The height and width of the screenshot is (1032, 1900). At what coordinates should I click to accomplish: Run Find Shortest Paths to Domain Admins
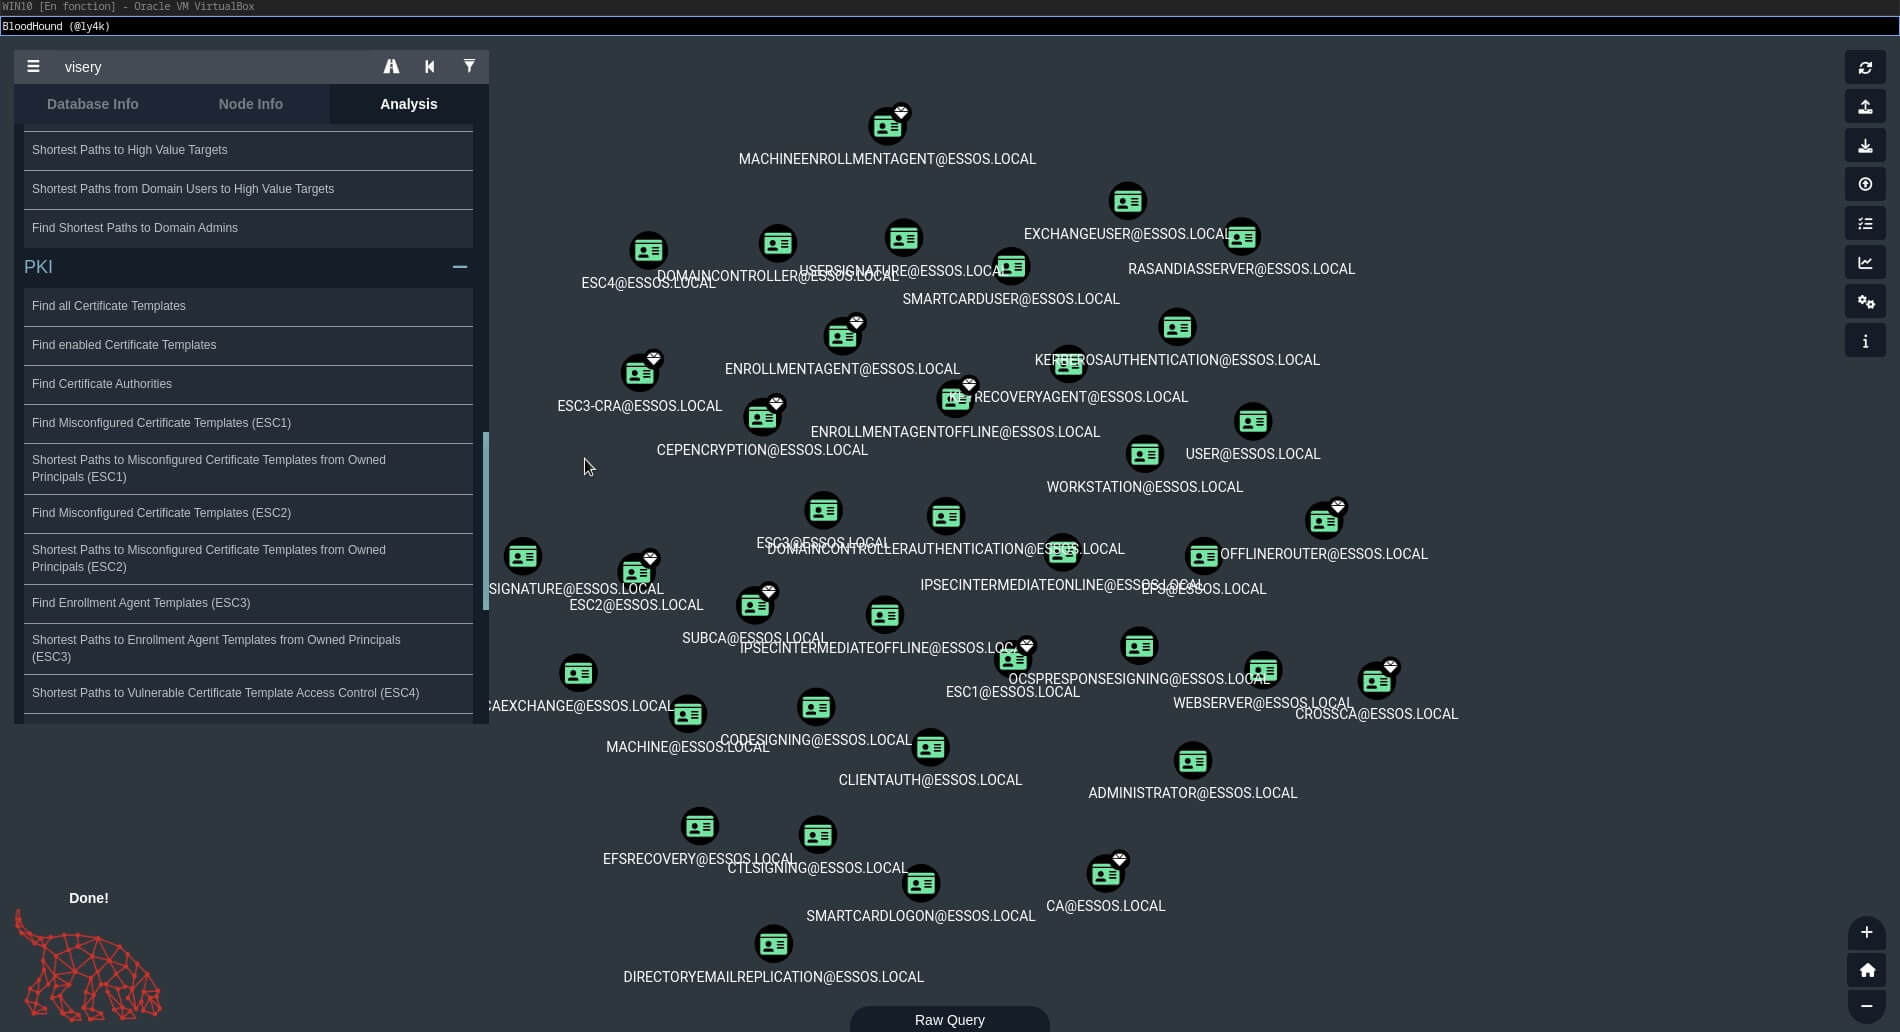click(248, 228)
